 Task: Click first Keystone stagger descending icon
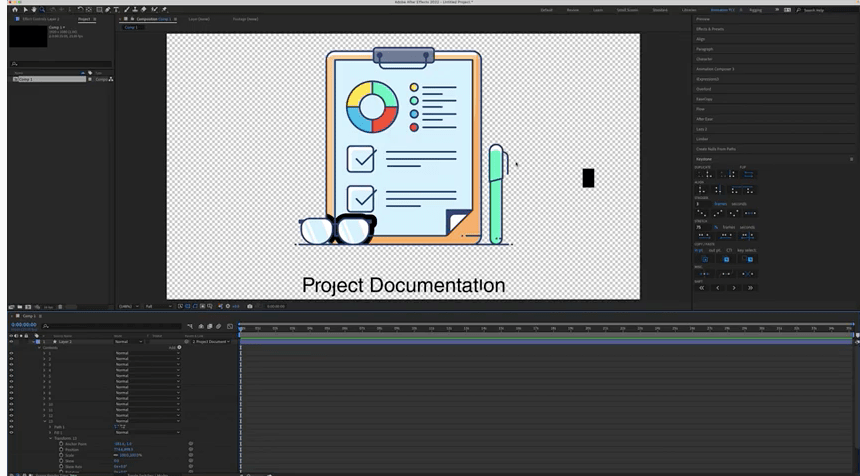[701, 213]
